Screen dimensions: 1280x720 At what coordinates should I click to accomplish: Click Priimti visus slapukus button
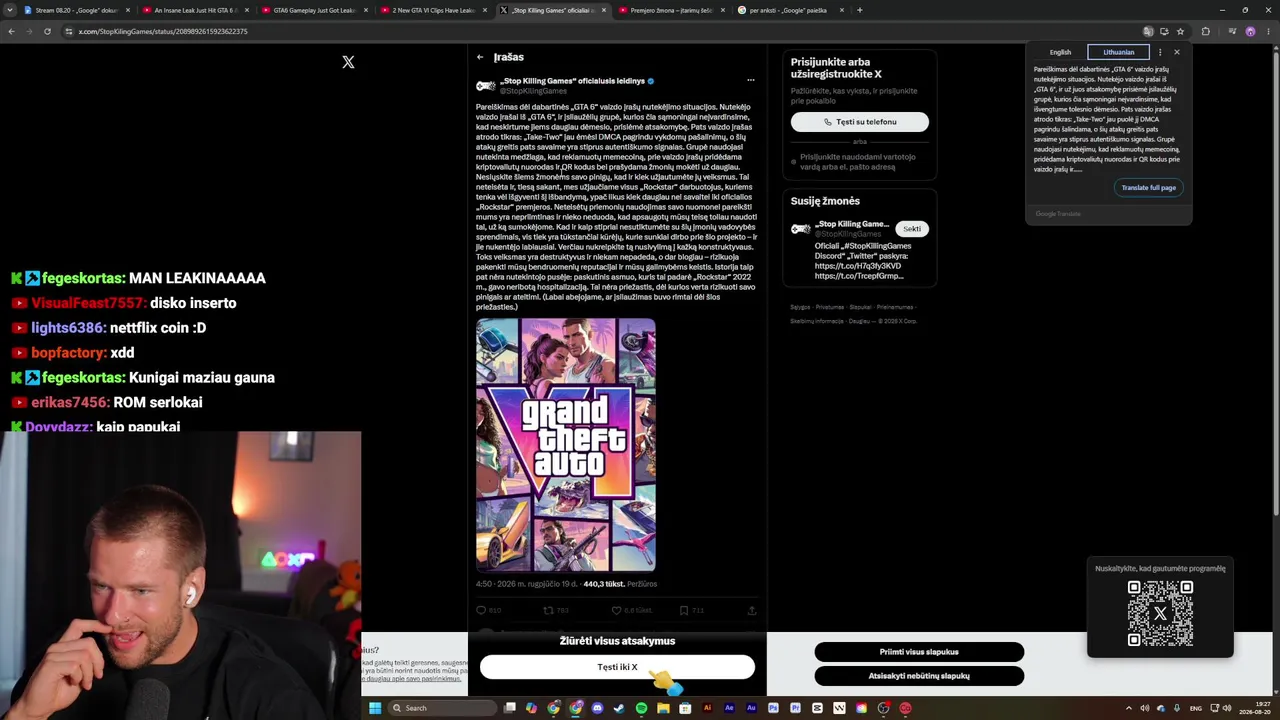point(919,652)
